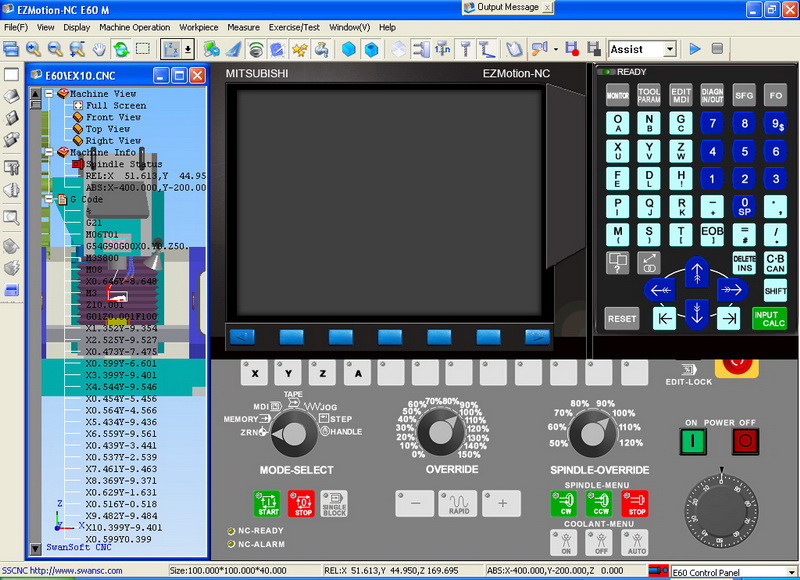Open the Assist dropdown list
This screenshot has width=800, height=580.
(x=669, y=49)
